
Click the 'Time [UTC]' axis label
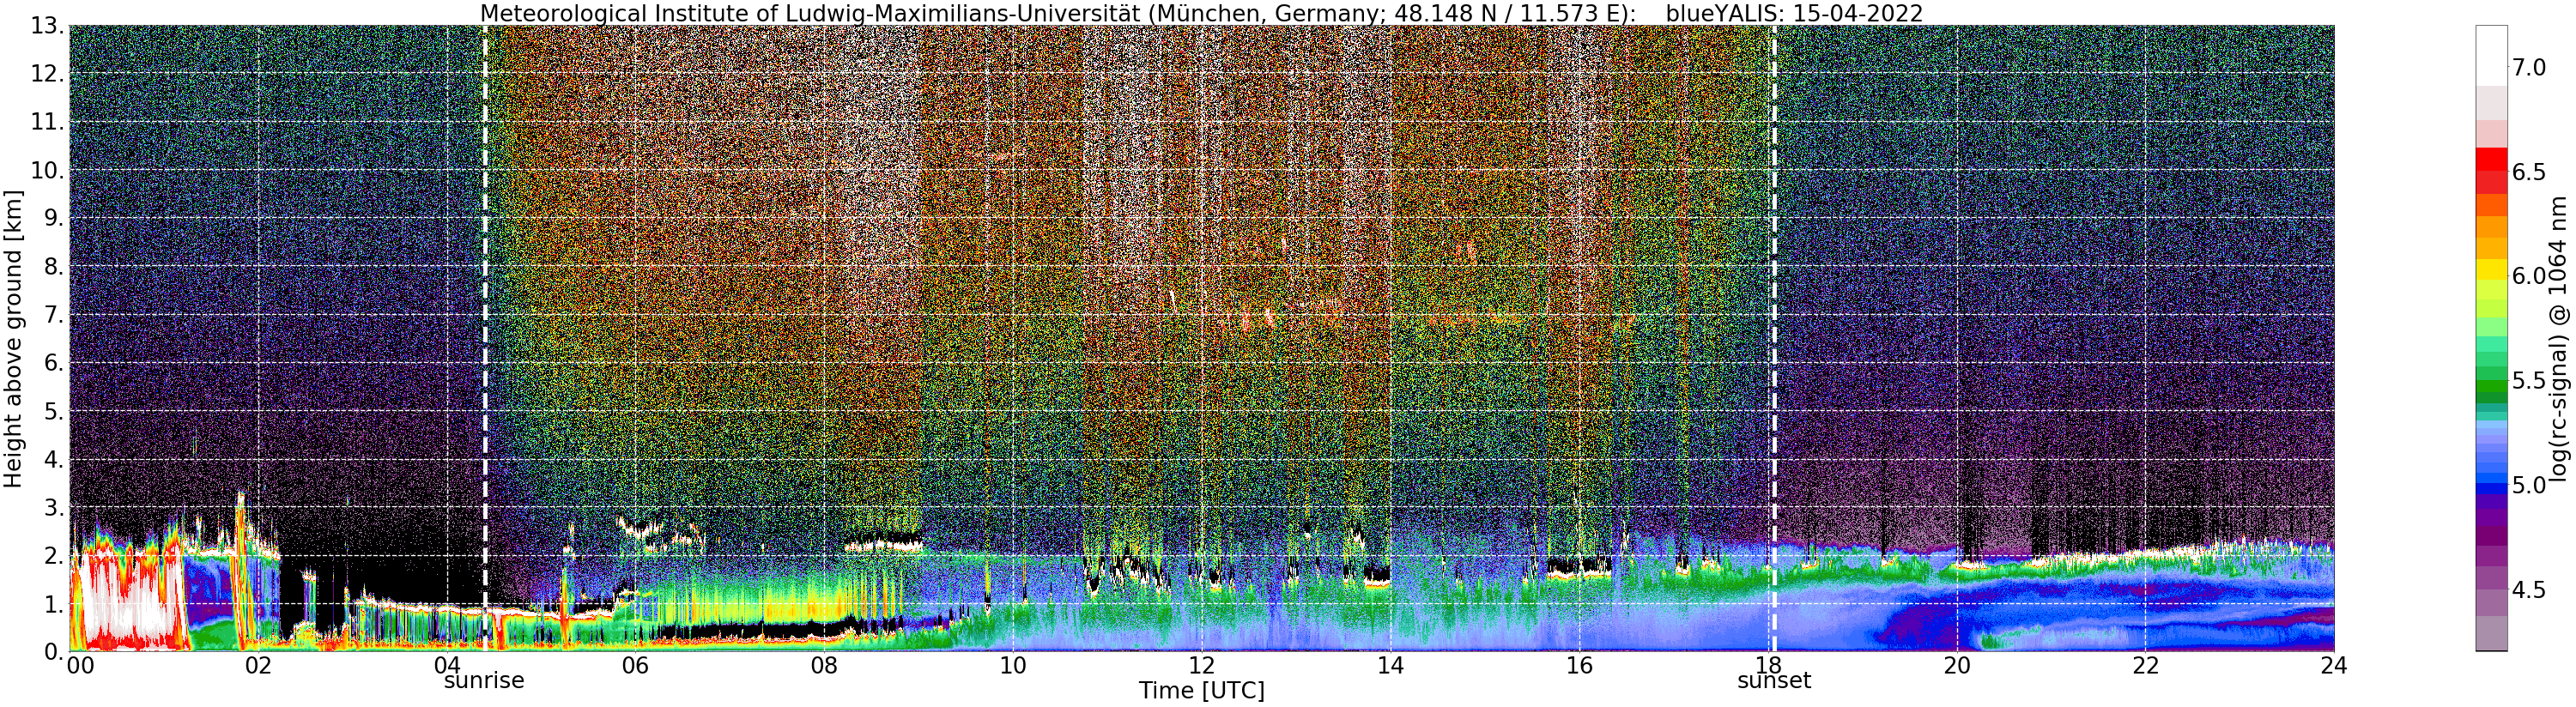1201,691
